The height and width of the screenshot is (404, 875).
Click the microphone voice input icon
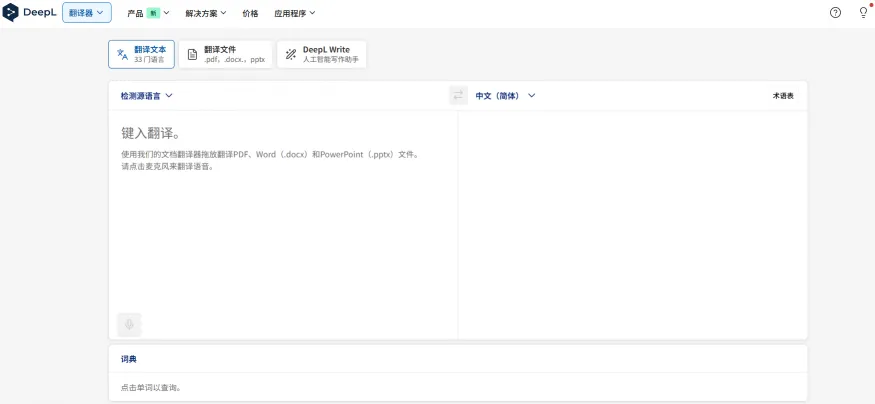click(129, 324)
